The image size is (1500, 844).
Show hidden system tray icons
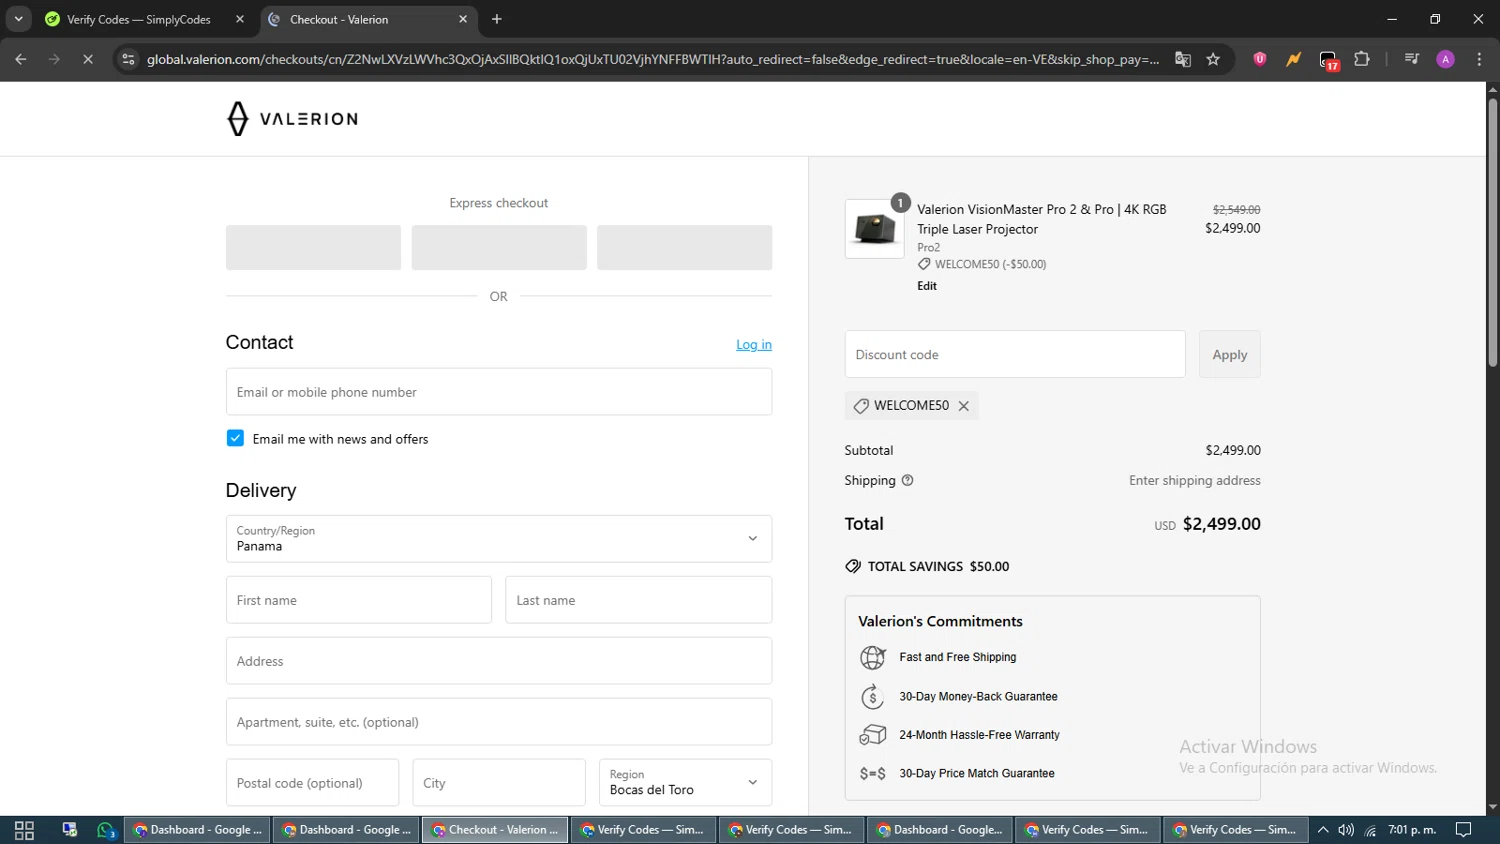[1323, 830]
